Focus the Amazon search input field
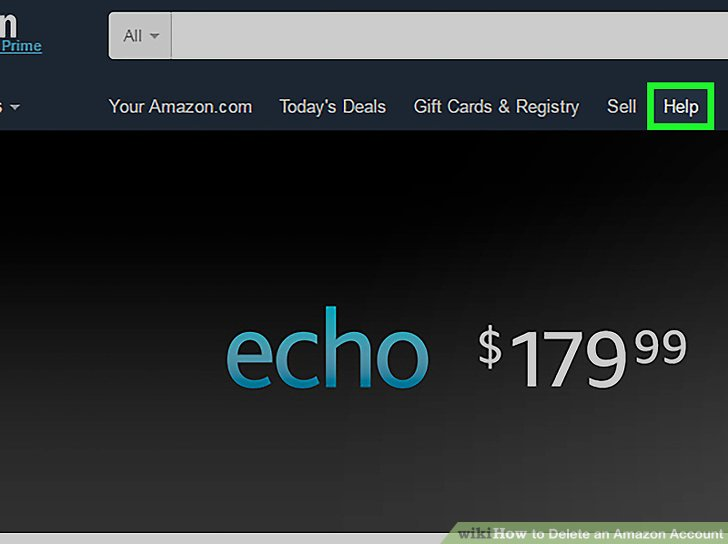The image size is (728, 544). [449, 36]
